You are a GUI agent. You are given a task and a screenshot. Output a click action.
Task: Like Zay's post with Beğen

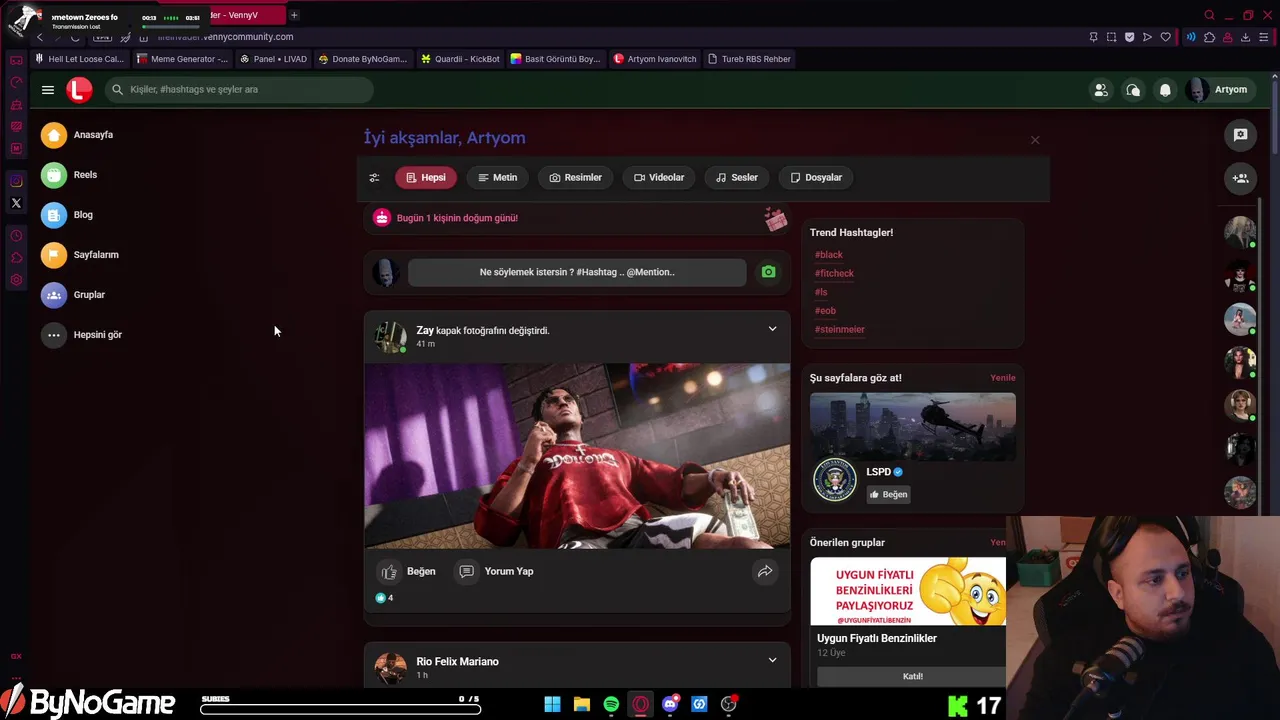coord(408,572)
